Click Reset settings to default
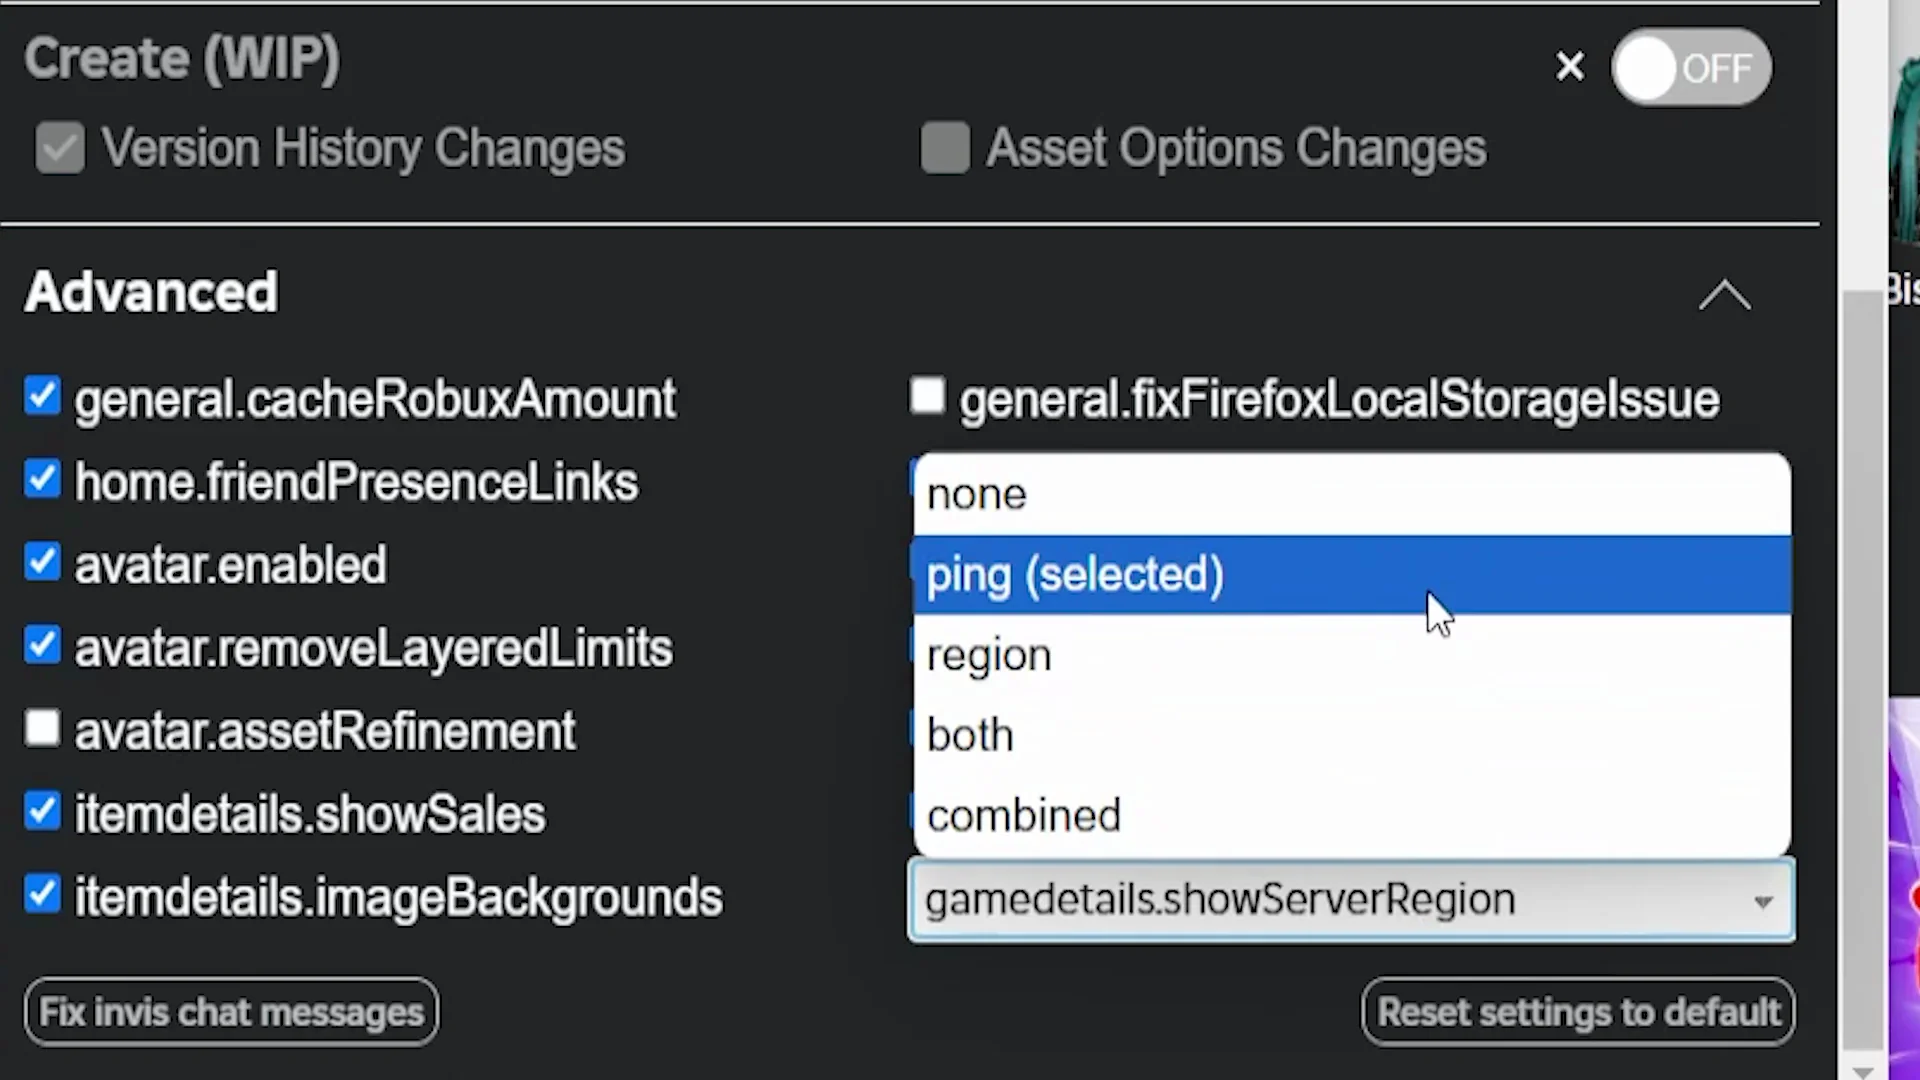The width and height of the screenshot is (1920, 1080). click(x=1578, y=1011)
